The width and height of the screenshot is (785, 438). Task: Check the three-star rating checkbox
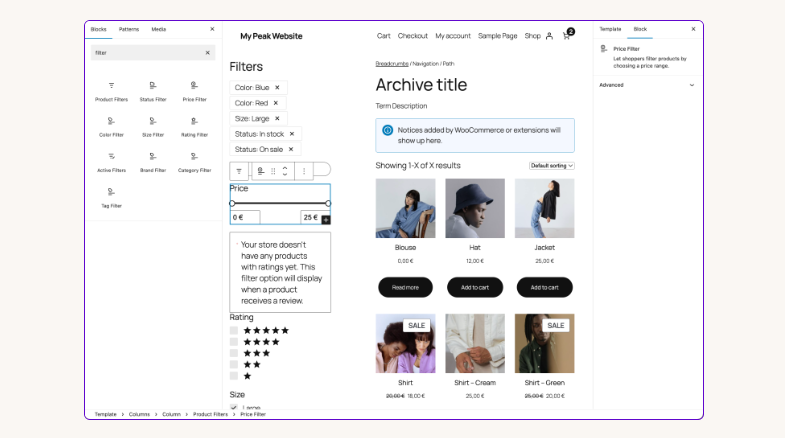pyautogui.click(x=234, y=353)
